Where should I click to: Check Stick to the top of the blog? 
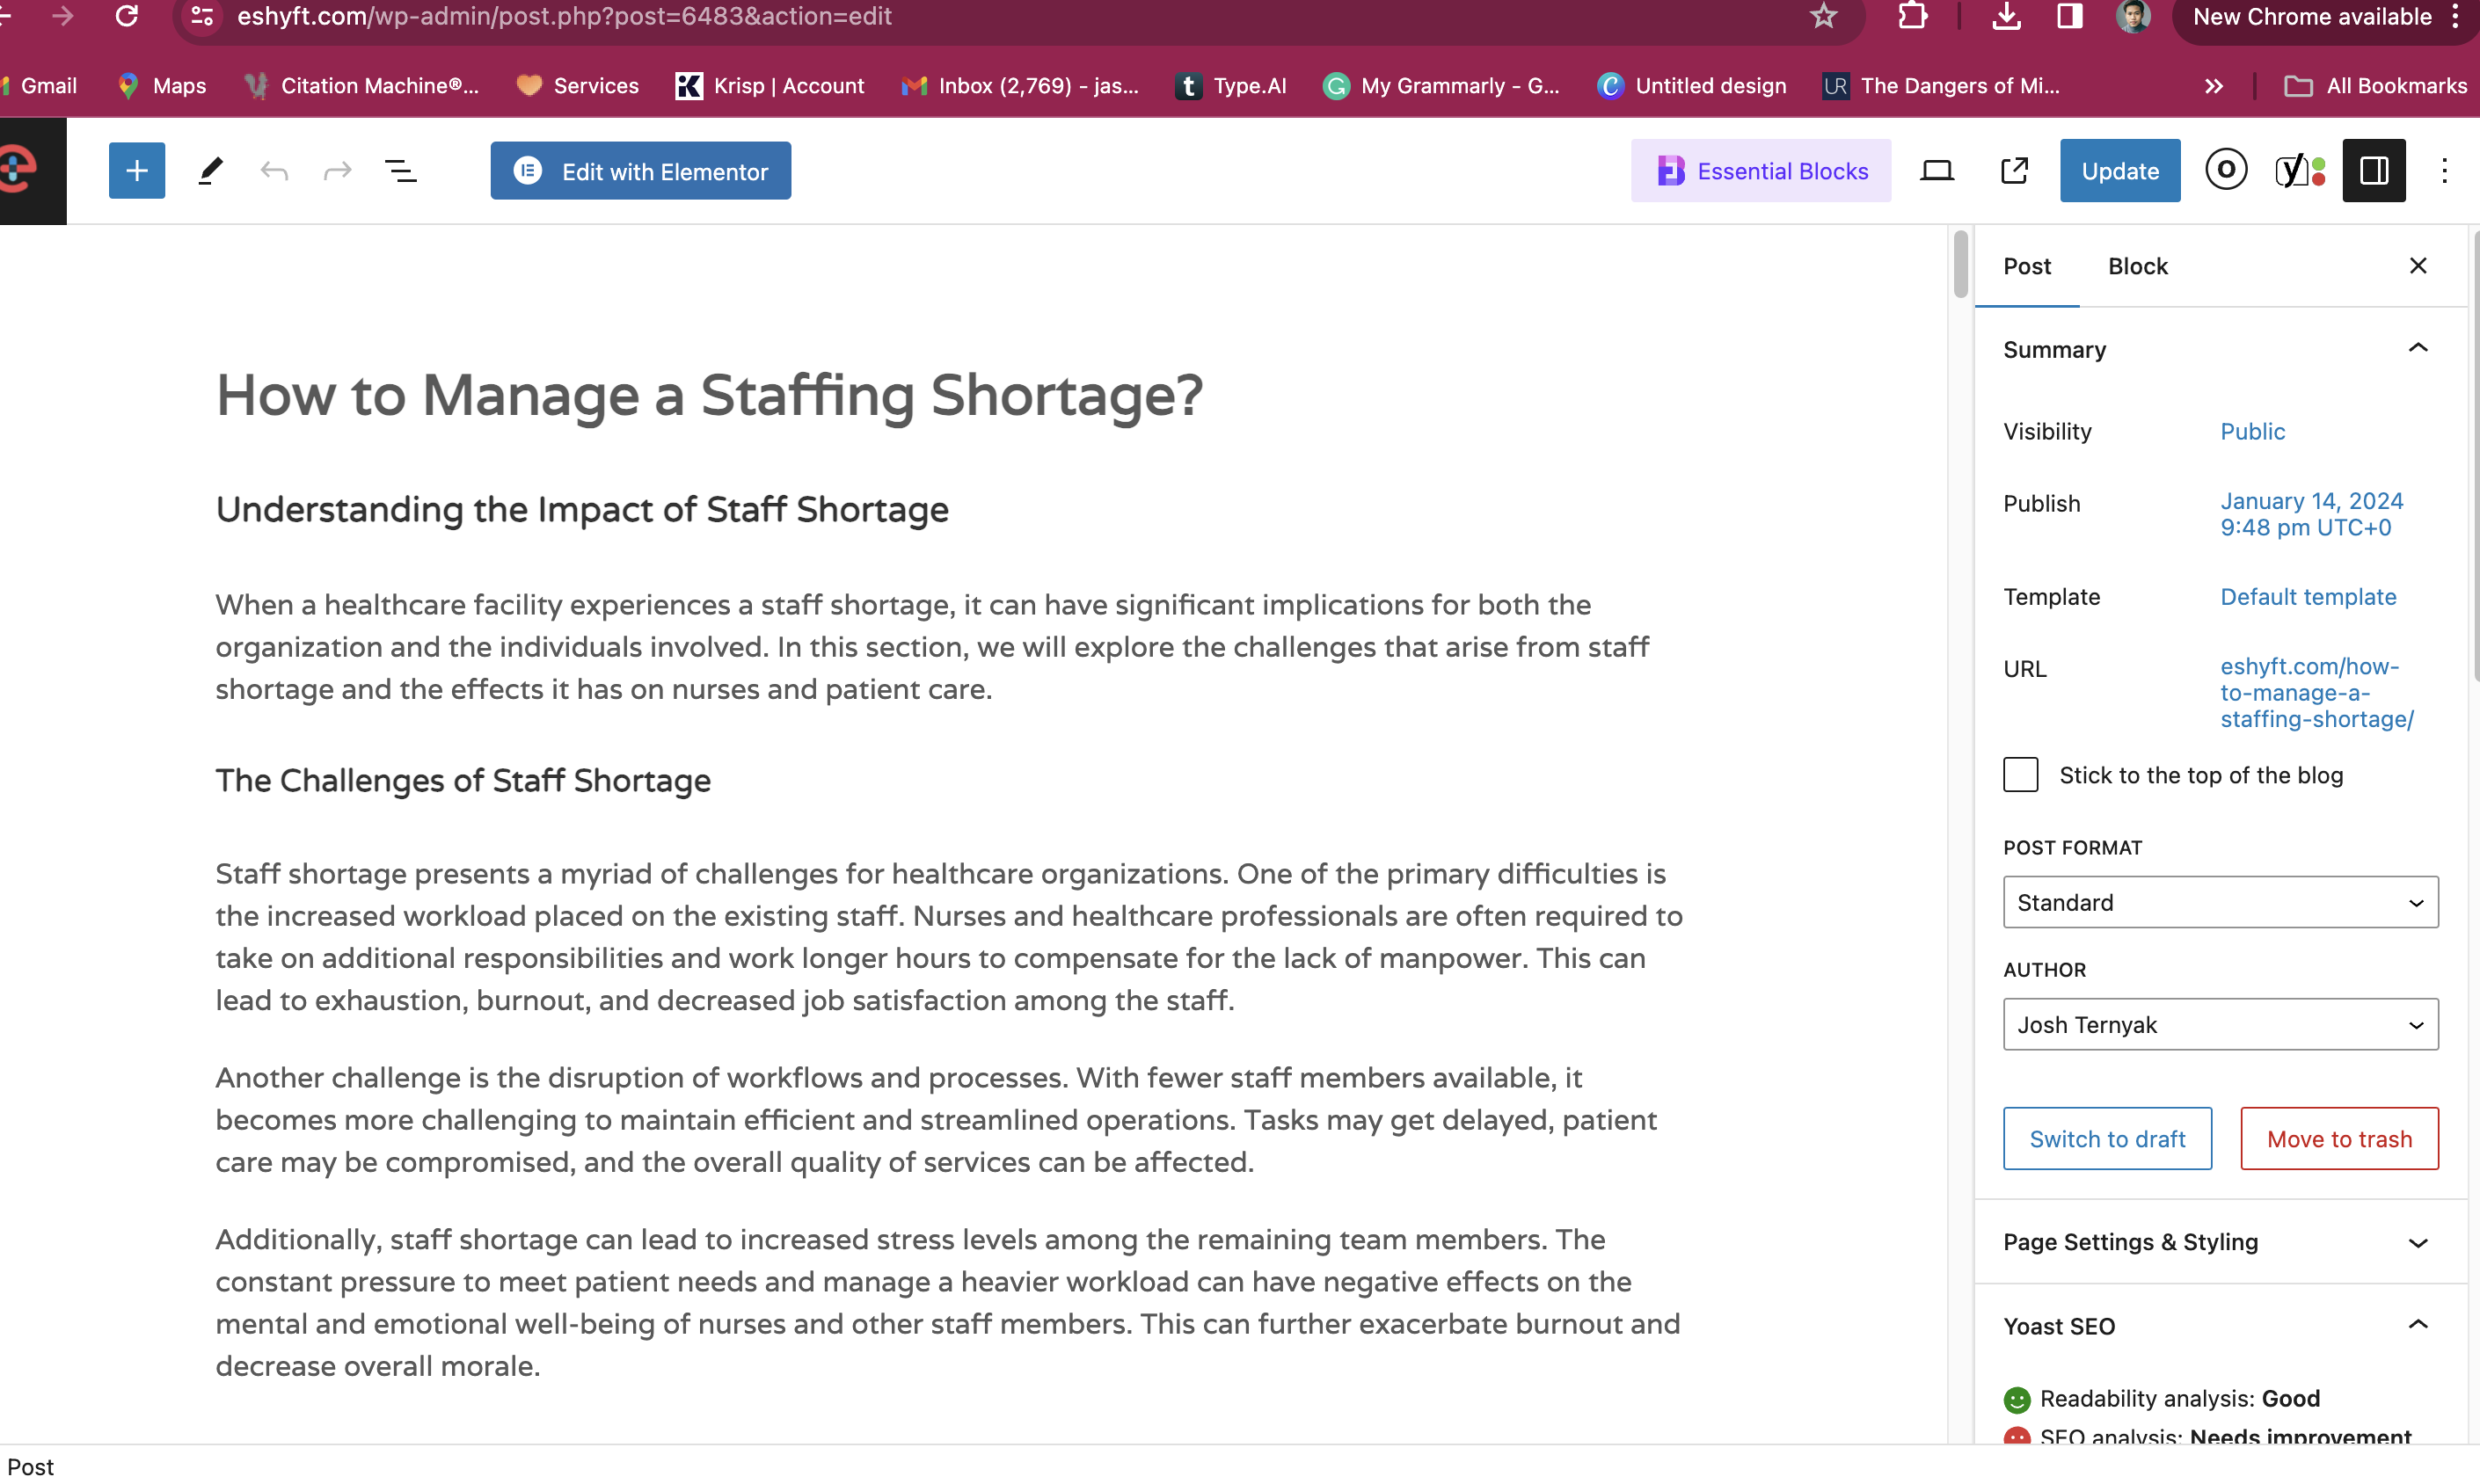tap(2020, 775)
